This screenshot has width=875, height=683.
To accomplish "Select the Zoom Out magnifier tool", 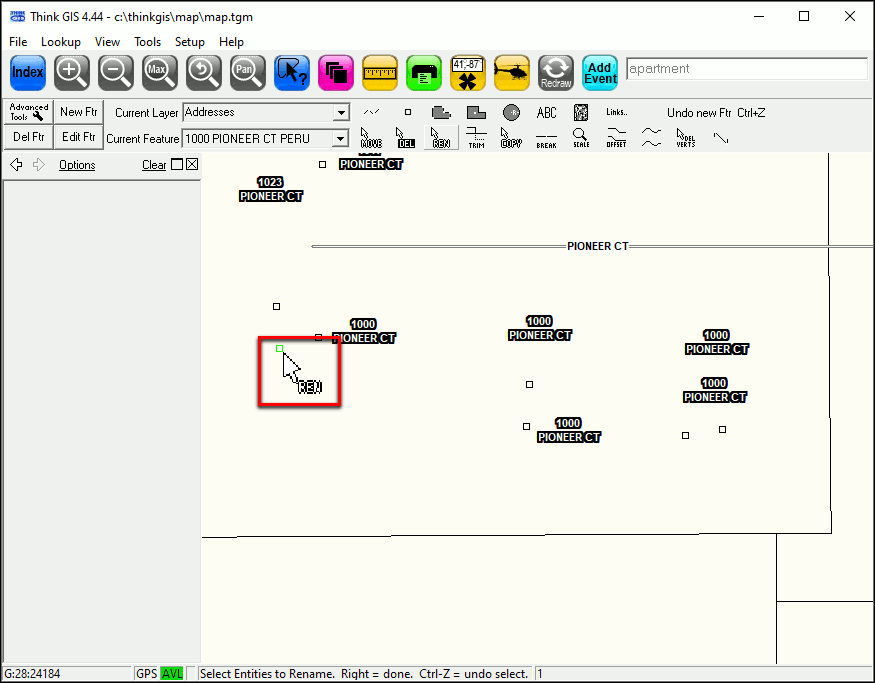I will 116,72.
